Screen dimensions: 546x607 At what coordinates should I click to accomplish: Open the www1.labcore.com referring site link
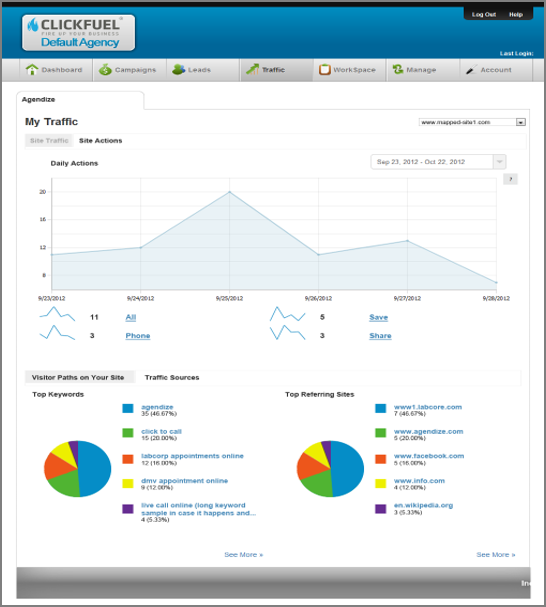pos(428,407)
